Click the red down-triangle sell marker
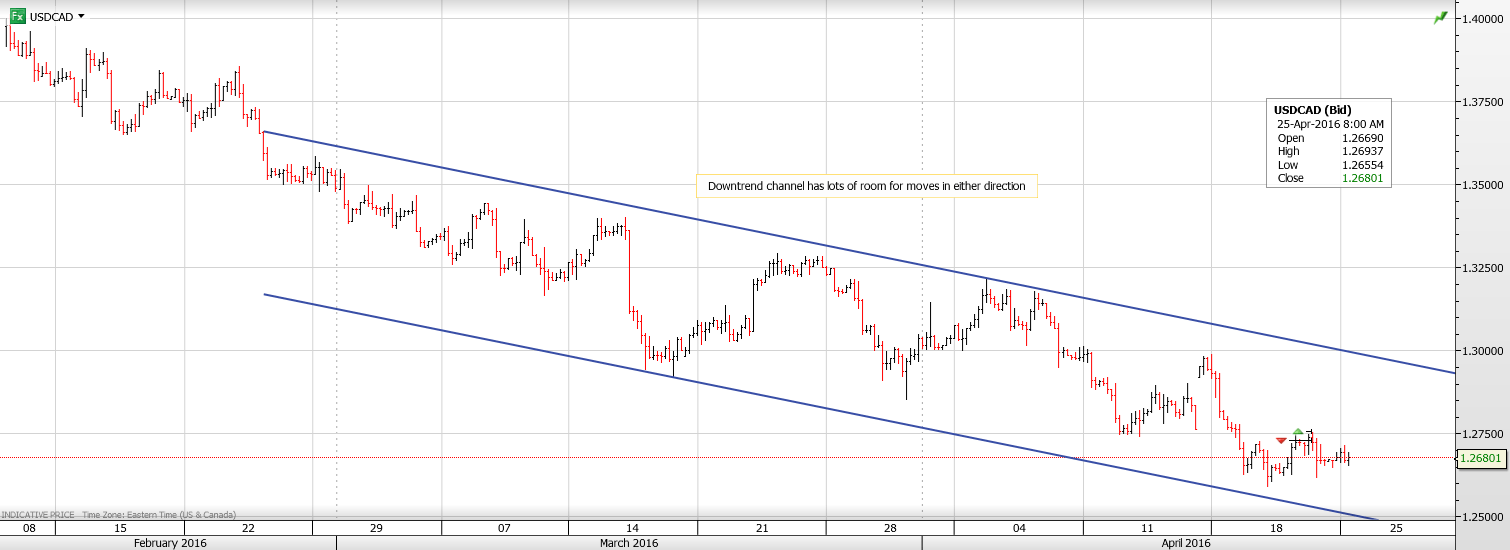Viewport: 1510px width, 550px height. click(x=1281, y=441)
